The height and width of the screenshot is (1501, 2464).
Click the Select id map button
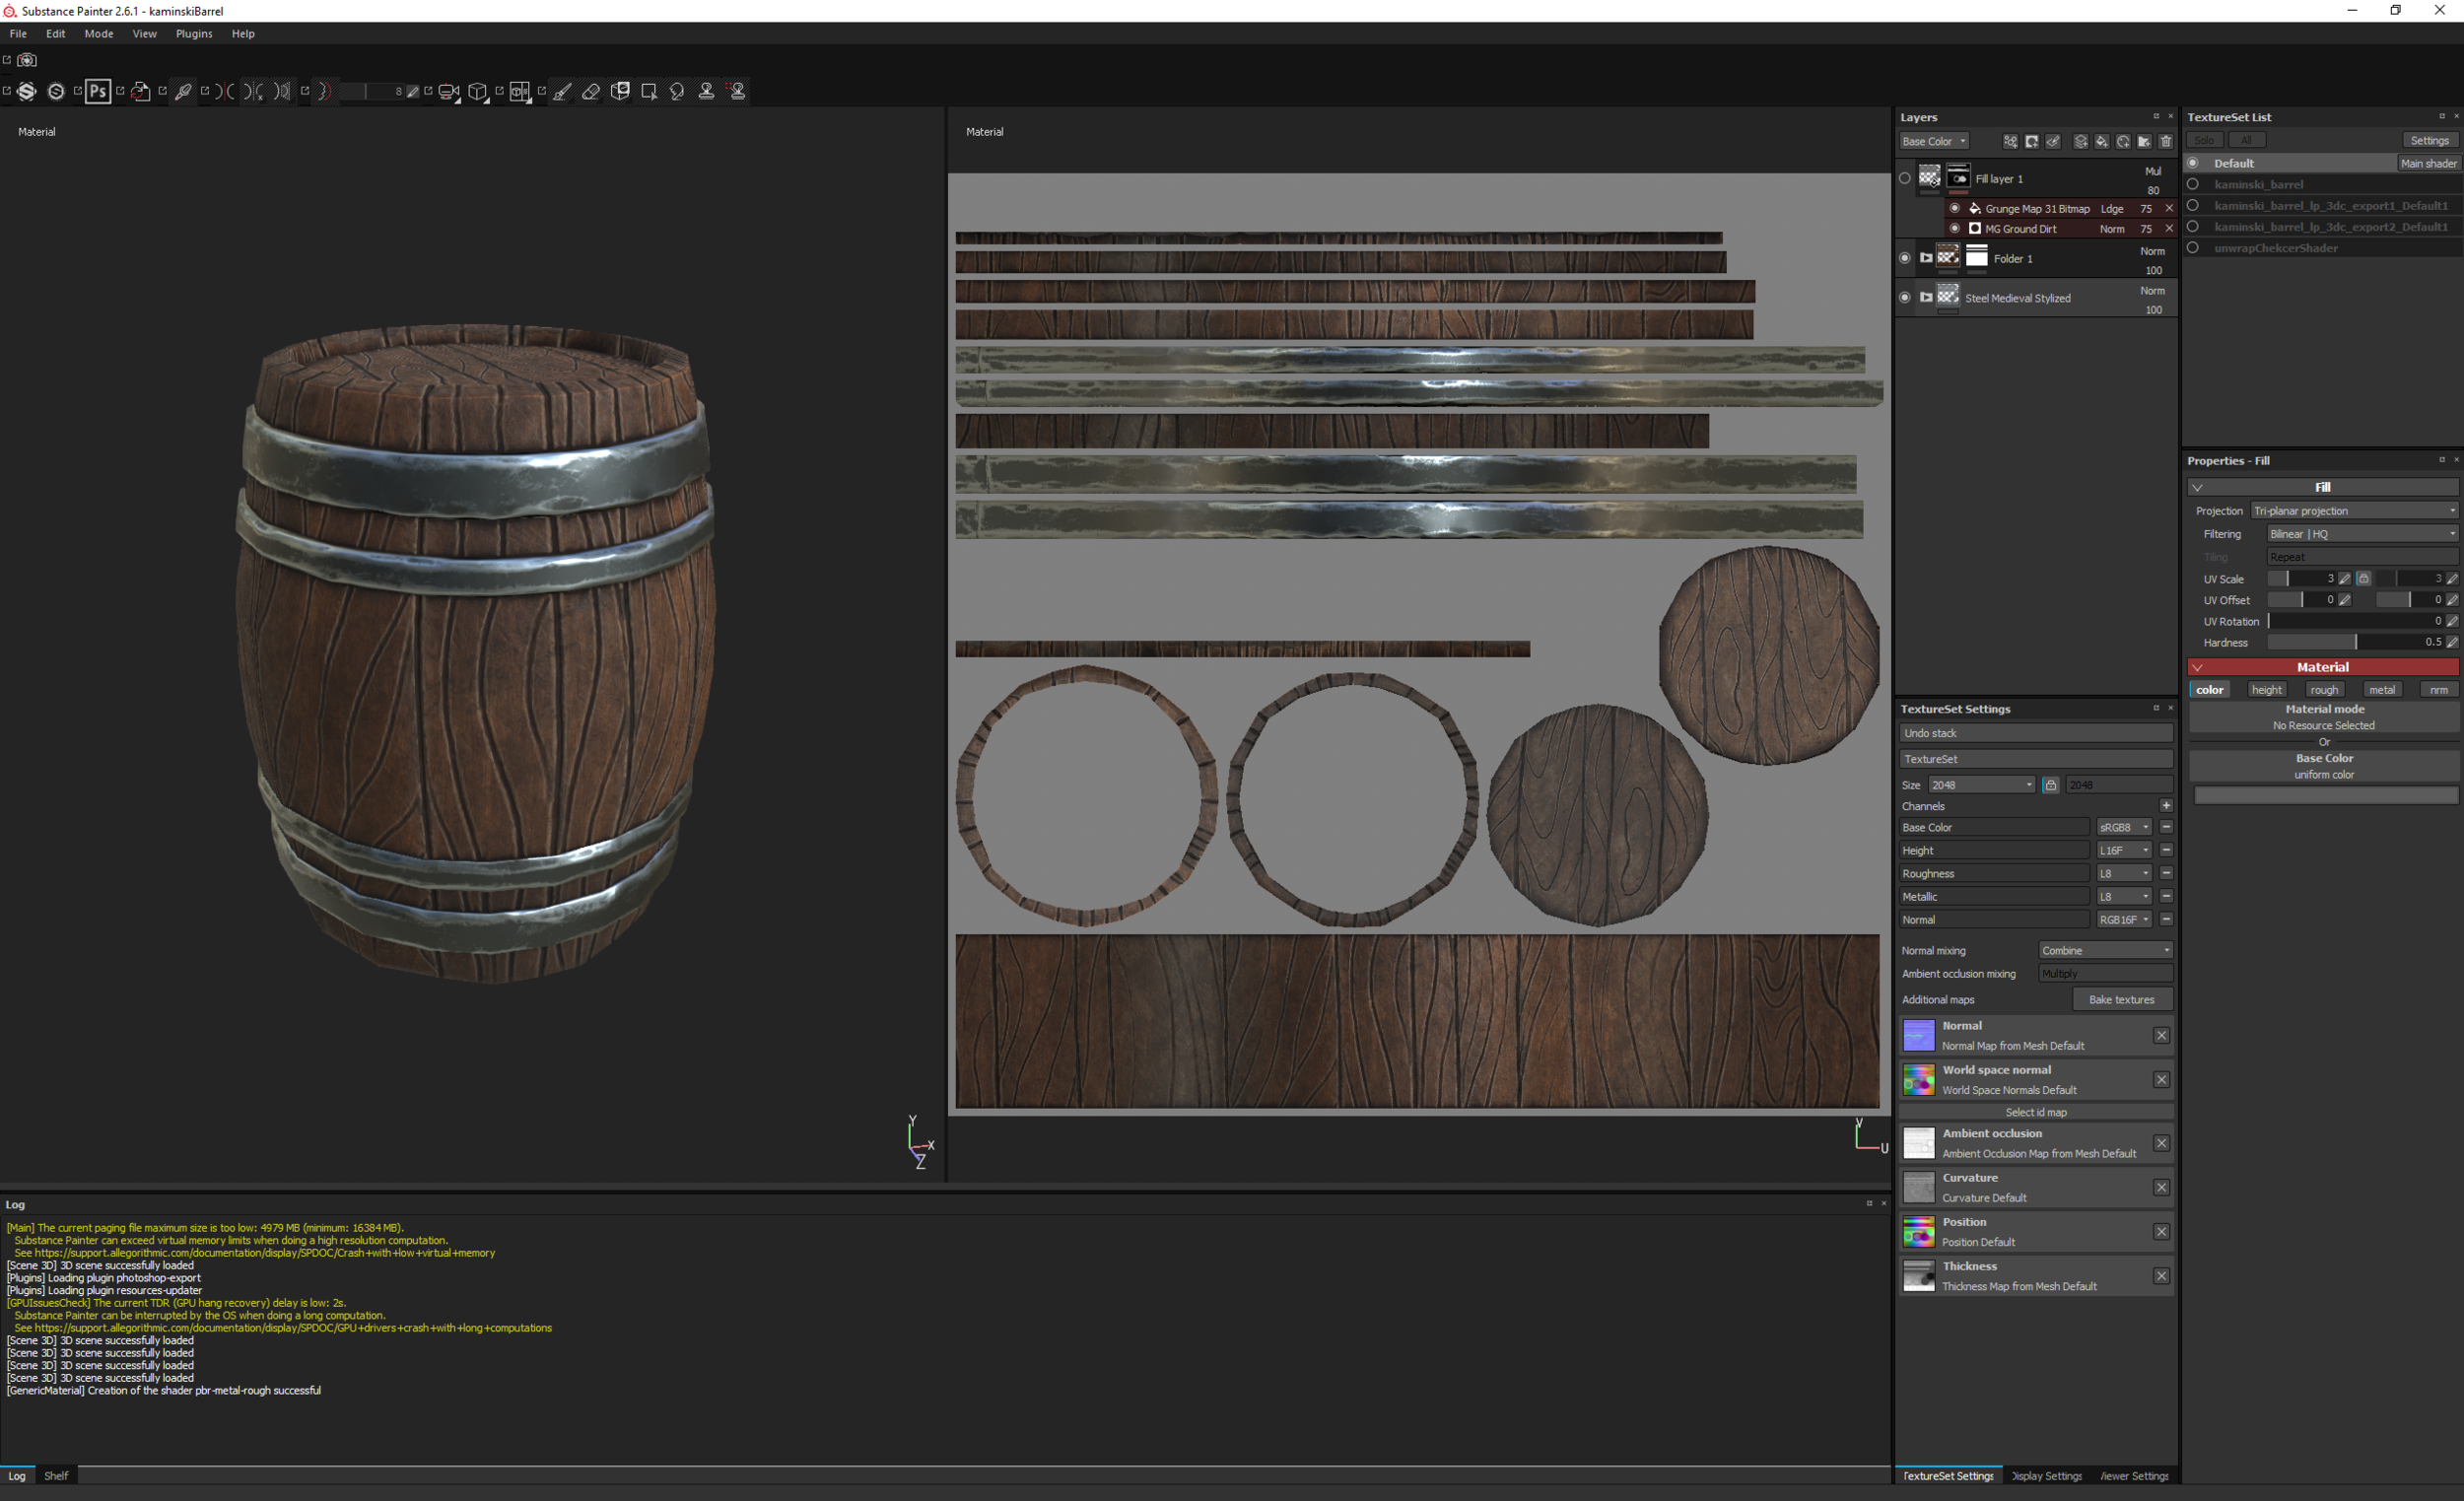pyautogui.click(x=2036, y=1112)
